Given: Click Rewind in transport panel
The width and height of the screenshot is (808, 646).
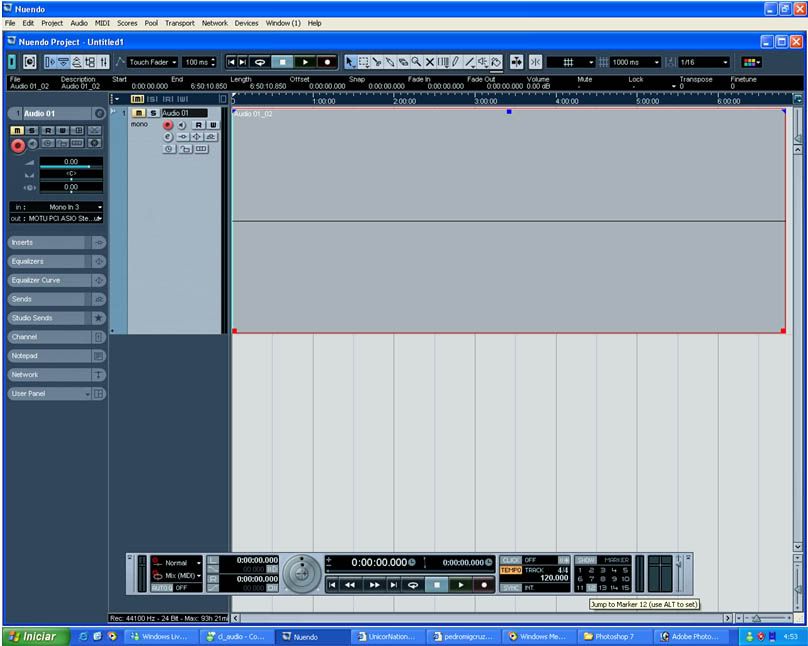Looking at the screenshot, I should 350,585.
